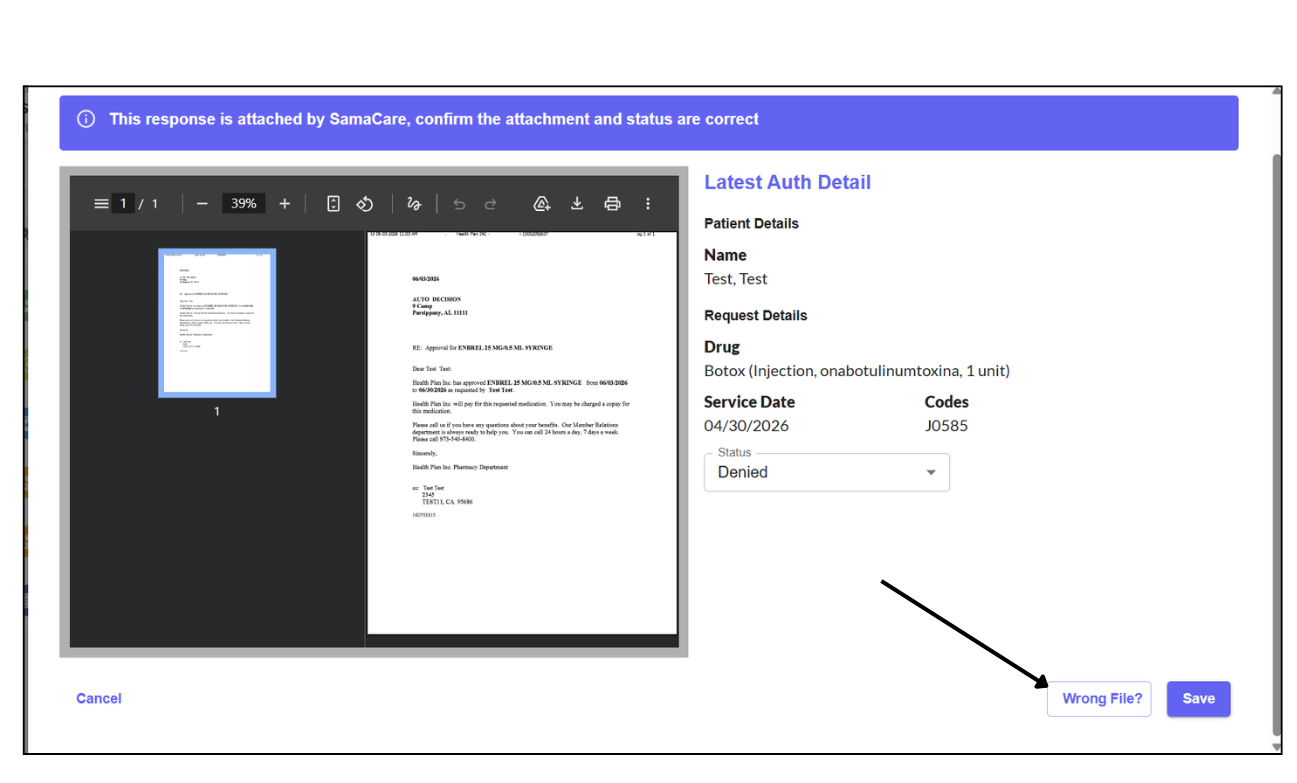The width and height of the screenshot is (1297, 783).
Task: Download the PDF attachment
Action: pos(577,204)
